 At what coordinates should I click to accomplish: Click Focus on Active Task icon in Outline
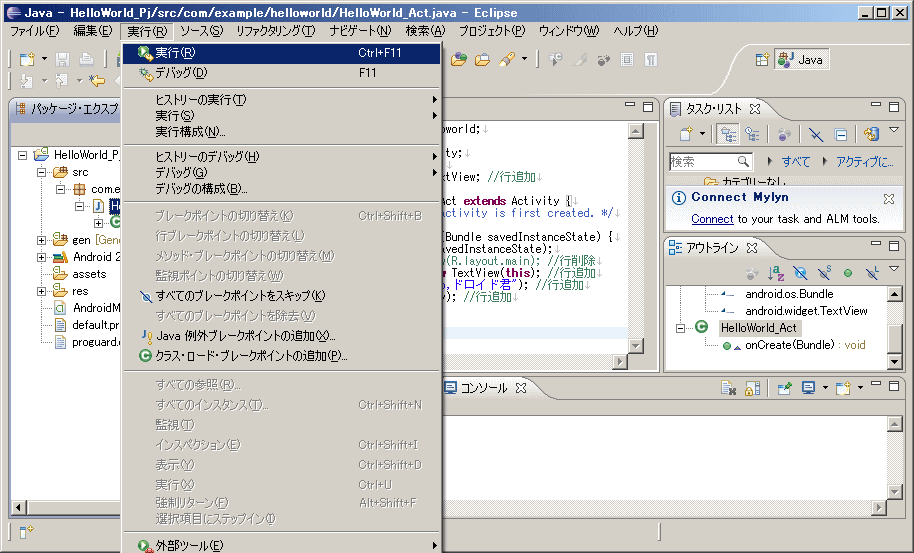[x=752, y=273]
